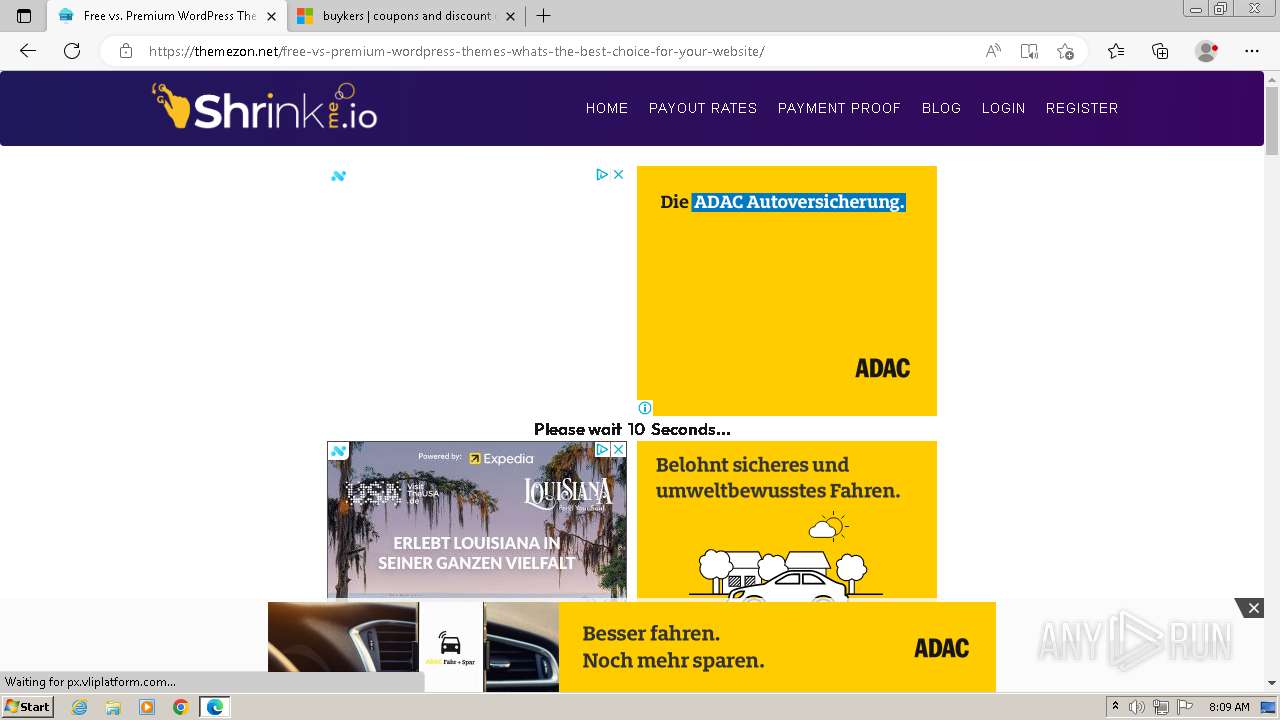Open the ADAC Autoversicherung ad banner

click(787, 291)
